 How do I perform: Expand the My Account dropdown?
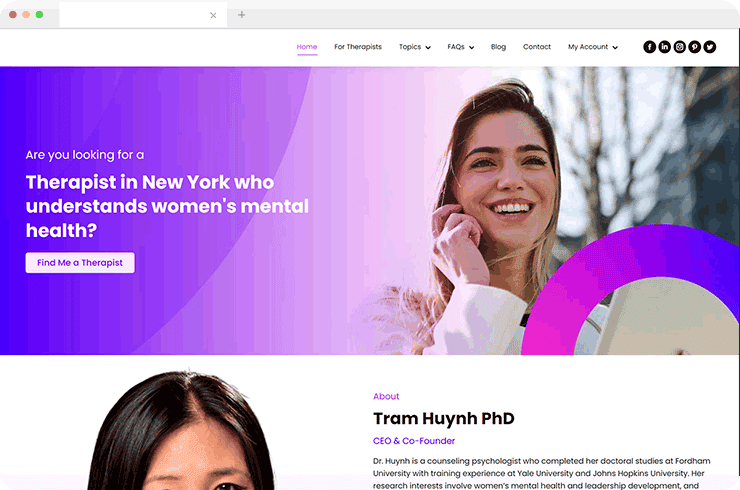point(592,47)
